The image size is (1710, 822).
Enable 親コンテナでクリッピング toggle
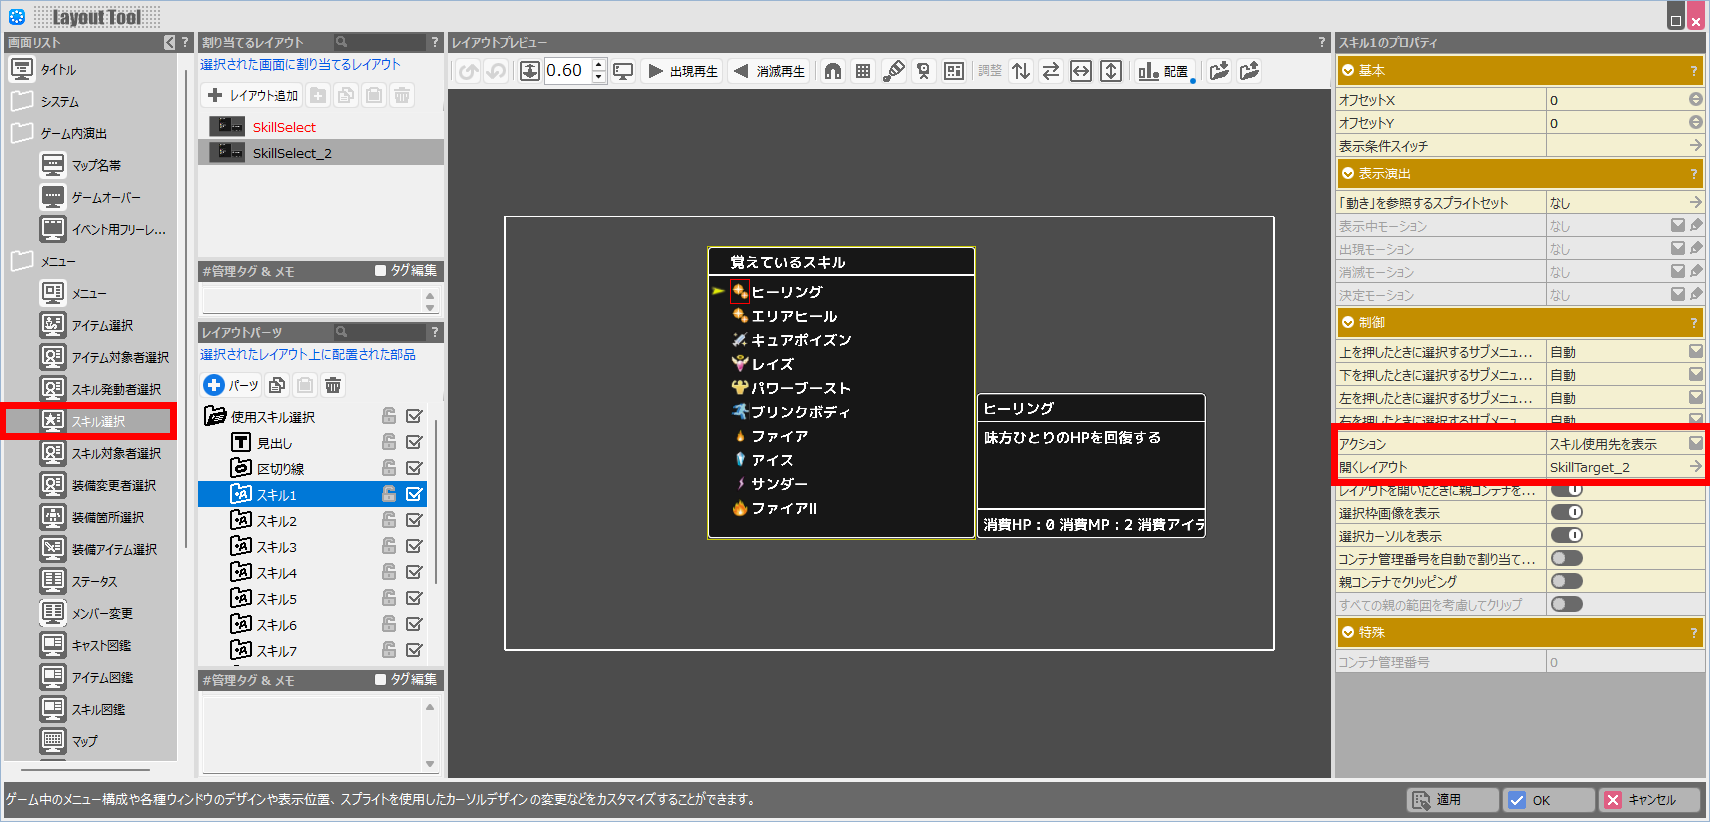click(x=1566, y=581)
